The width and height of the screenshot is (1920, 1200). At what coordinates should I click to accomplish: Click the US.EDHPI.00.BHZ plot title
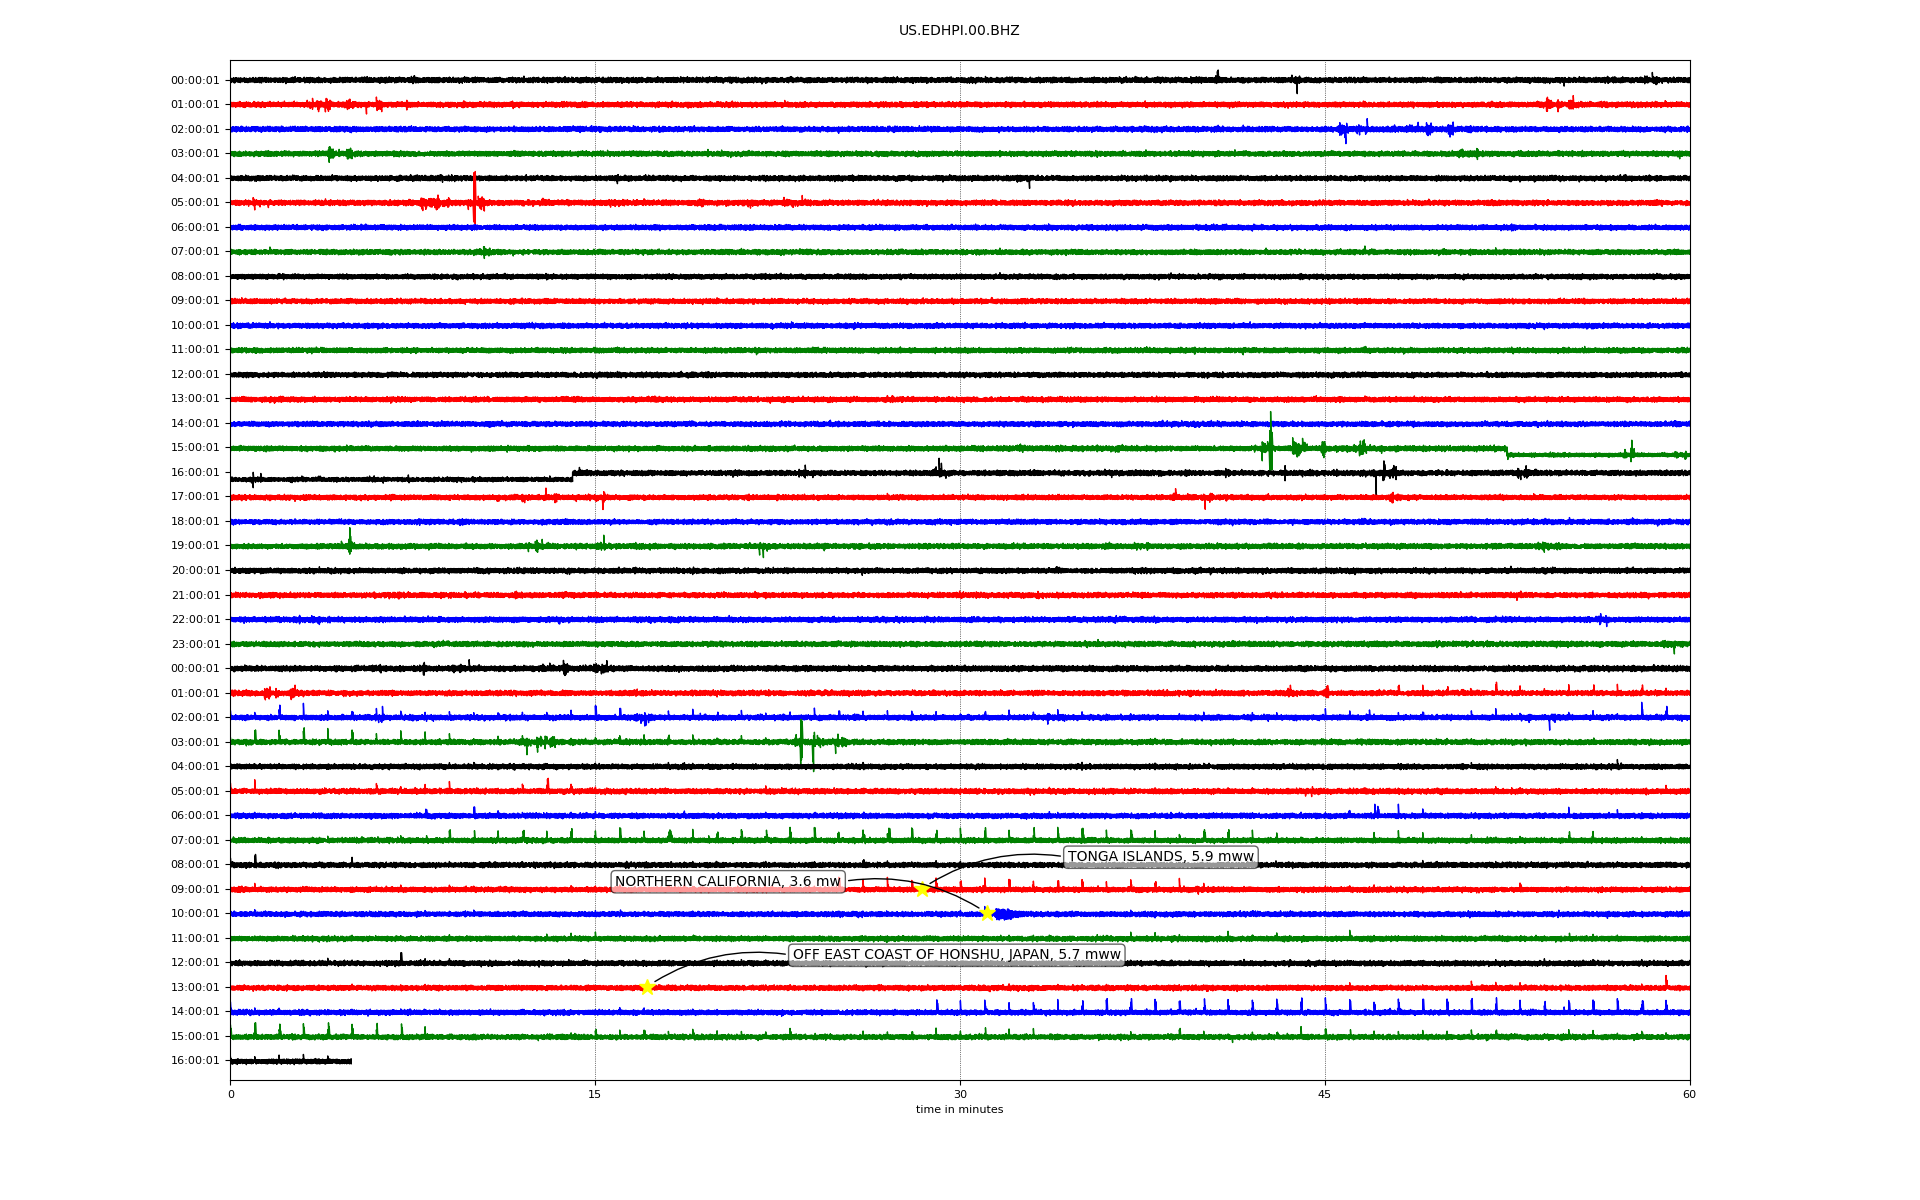(x=958, y=31)
